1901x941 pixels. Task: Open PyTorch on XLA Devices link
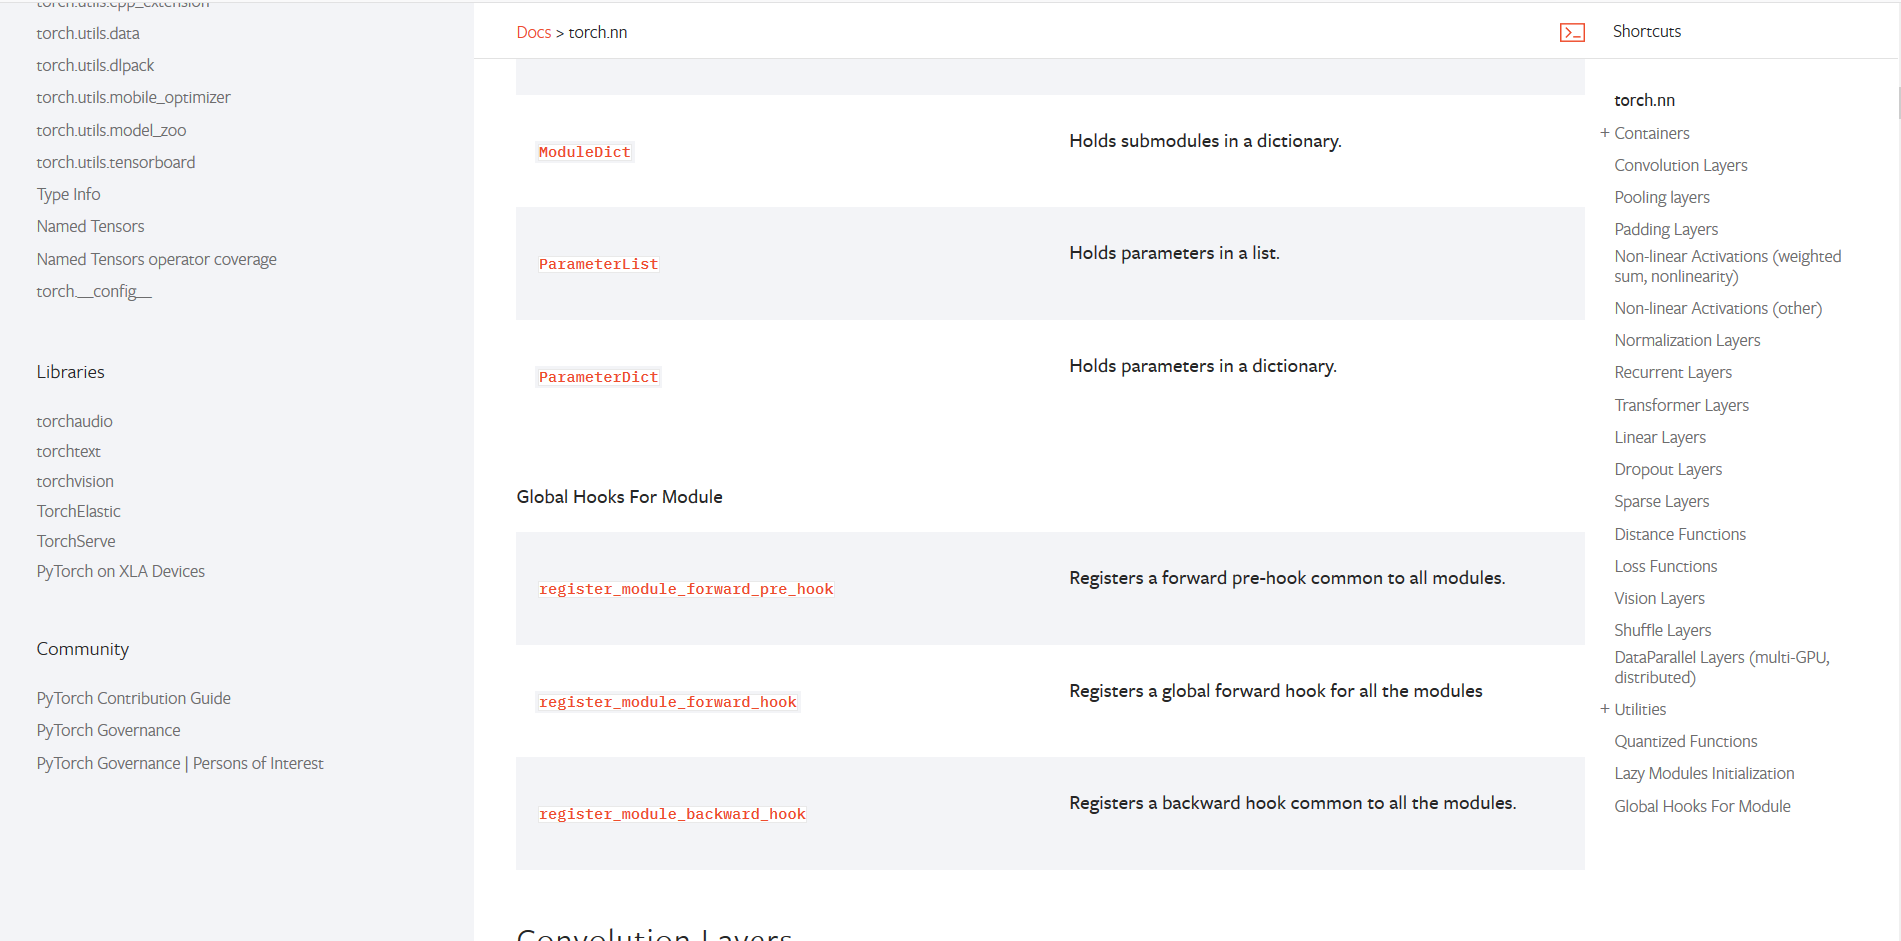tap(120, 571)
